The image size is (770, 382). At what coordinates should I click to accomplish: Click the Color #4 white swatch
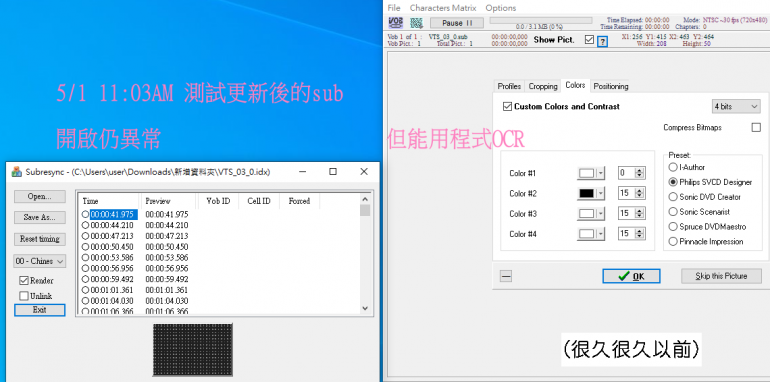tap(587, 234)
